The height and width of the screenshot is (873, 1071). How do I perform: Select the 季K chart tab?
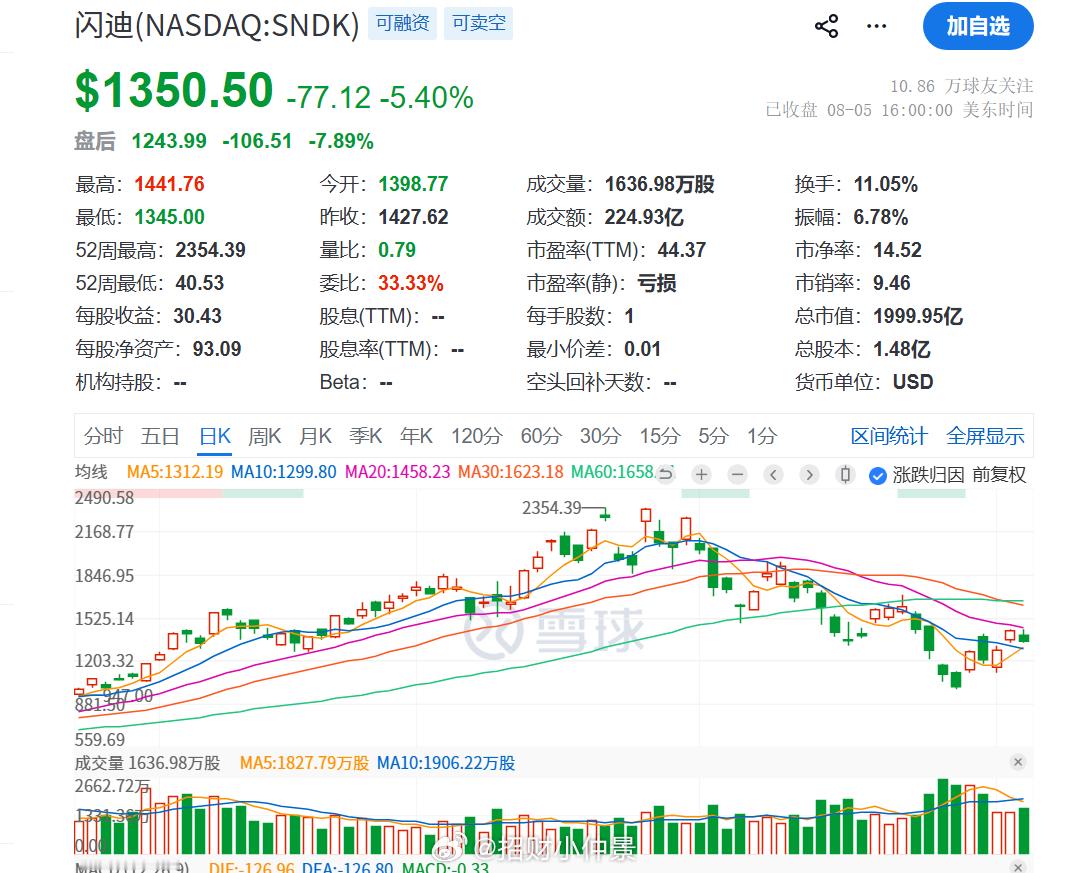pyautogui.click(x=366, y=436)
